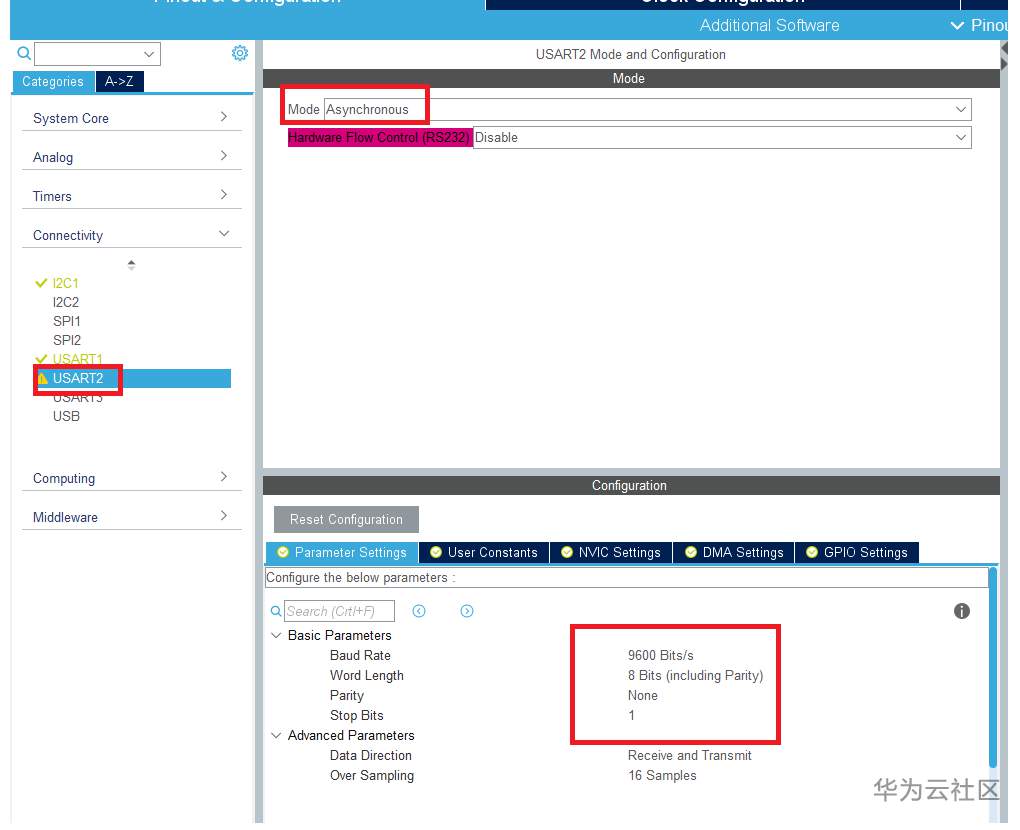Select the Baud Rate parameter label
Image resolution: width=1020 pixels, height=830 pixels.
360,655
